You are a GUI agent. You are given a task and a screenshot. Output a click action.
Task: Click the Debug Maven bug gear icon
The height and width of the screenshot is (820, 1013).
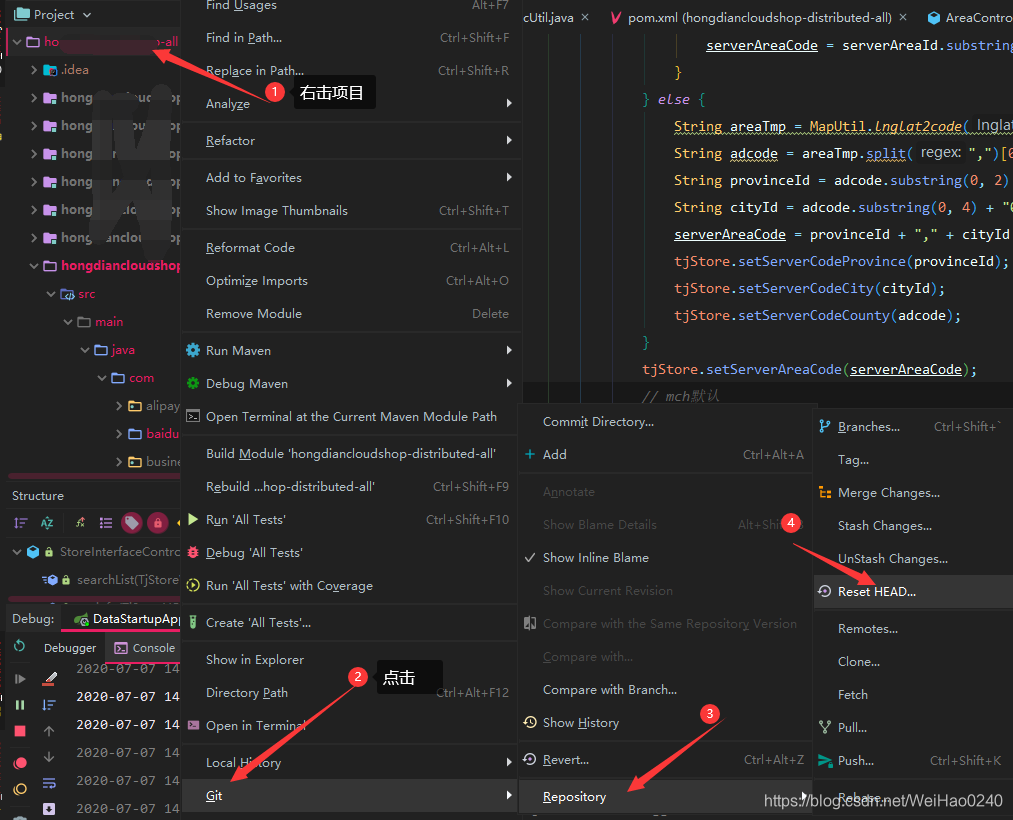pos(193,383)
